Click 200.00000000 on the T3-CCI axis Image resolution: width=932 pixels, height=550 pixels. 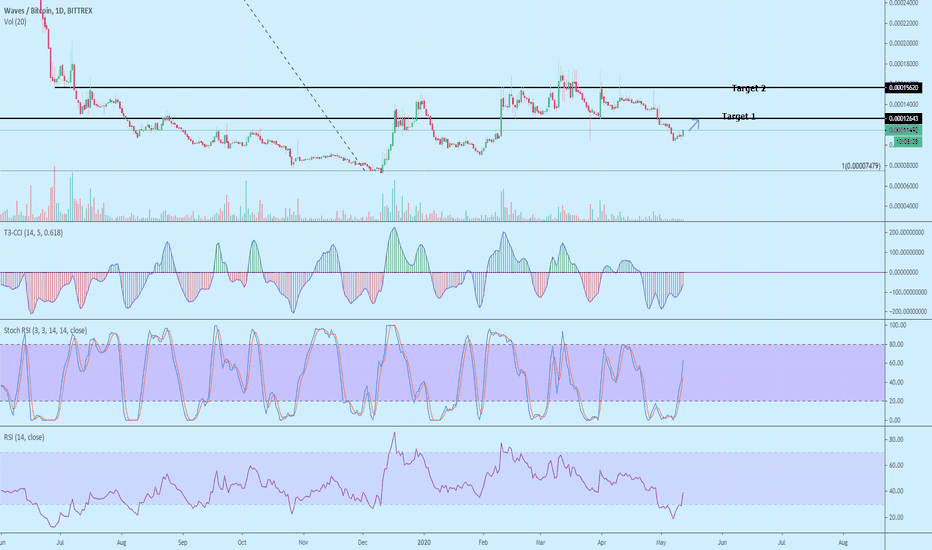(x=906, y=232)
